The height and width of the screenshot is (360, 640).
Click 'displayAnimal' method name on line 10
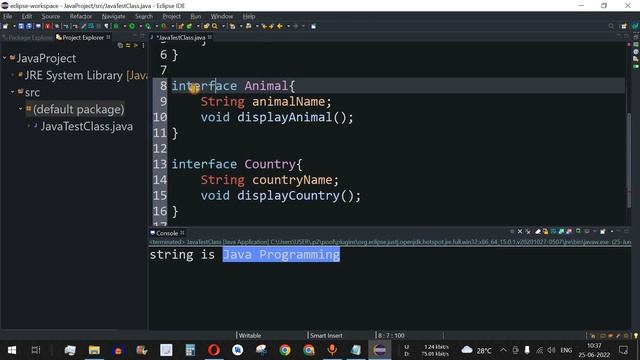pyautogui.click(x=285, y=118)
